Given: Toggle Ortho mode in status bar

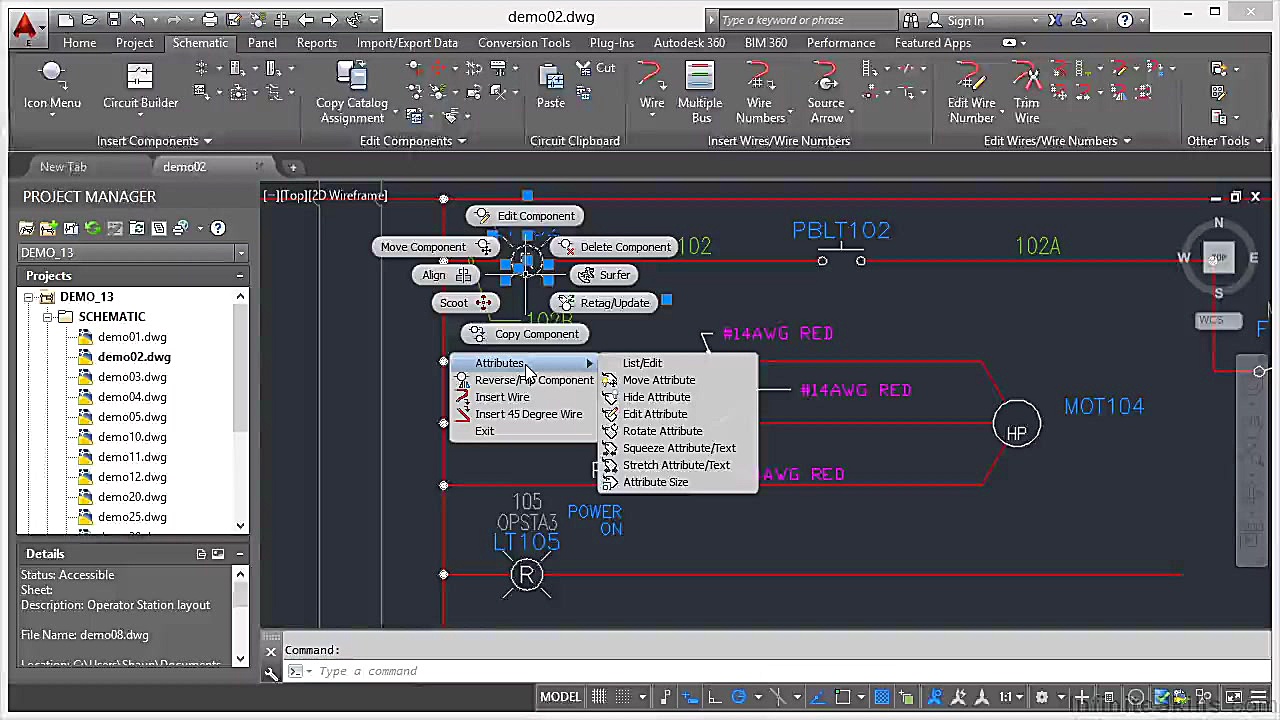Looking at the screenshot, I should (714, 697).
